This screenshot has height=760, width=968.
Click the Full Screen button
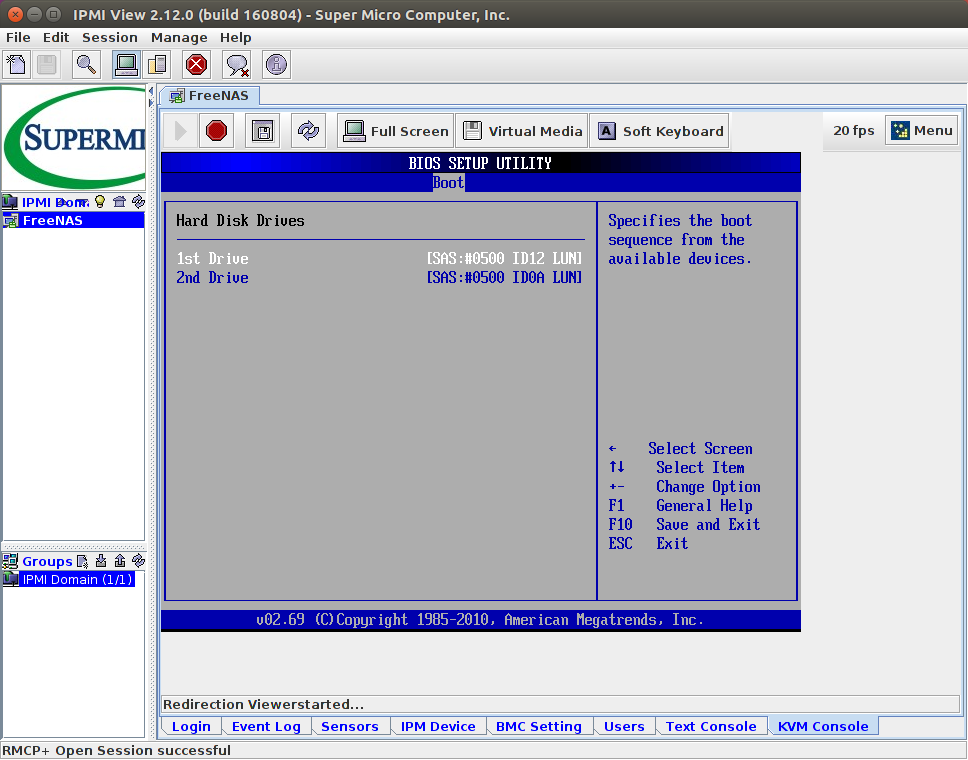pos(396,131)
